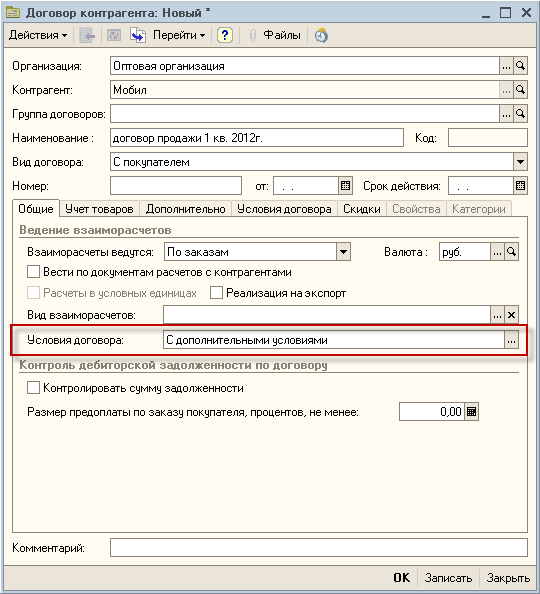The width and height of the screenshot is (540, 594).
Task: Click into the Комментарий input field
Action: tap(319, 548)
